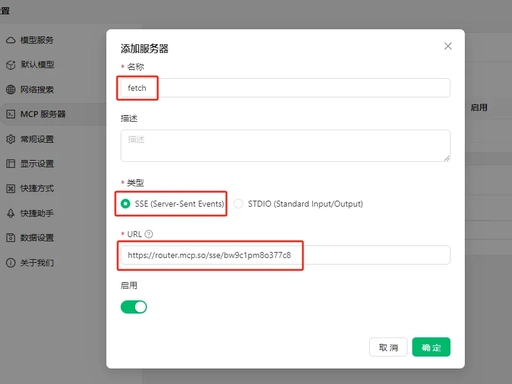The height and width of the screenshot is (384, 512).
Task: Click the 描述 text area
Action: pyautogui.click(x=285, y=146)
